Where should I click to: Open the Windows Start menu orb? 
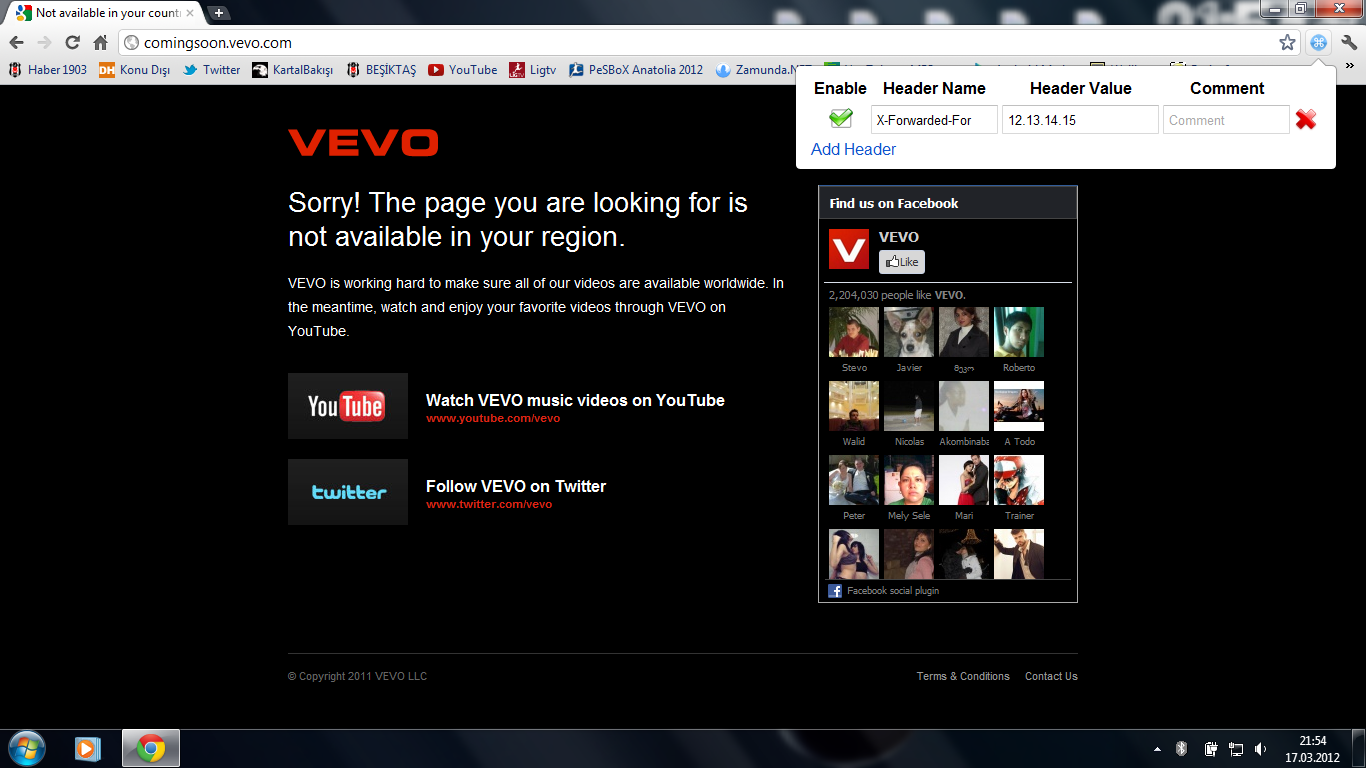click(x=26, y=748)
